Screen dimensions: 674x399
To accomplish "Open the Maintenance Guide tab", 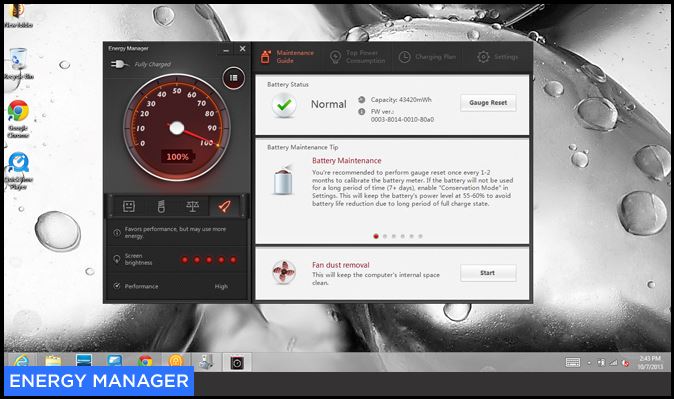I will click(288, 57).
